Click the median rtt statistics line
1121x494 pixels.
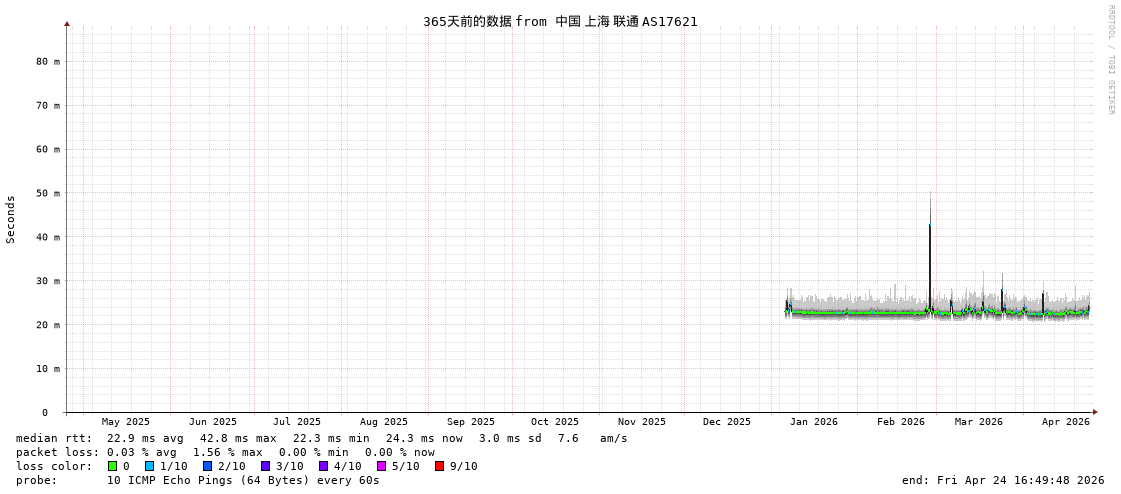(321, 438)
